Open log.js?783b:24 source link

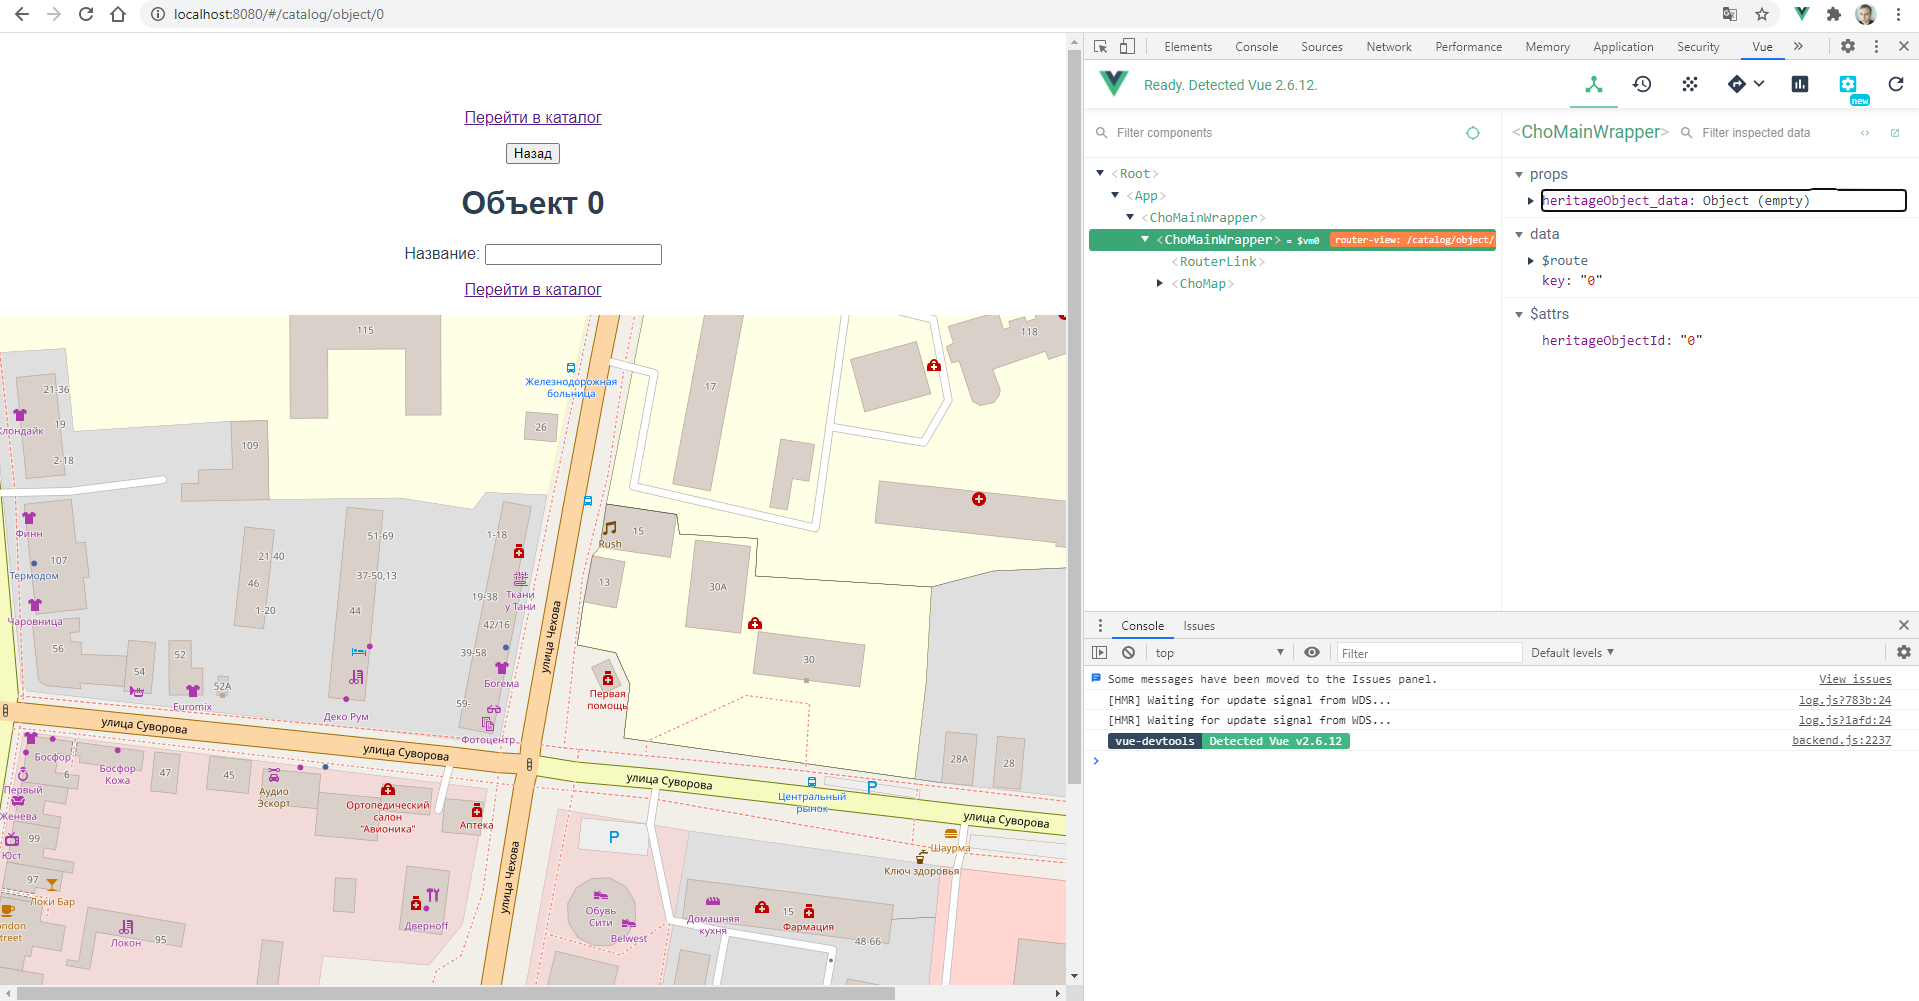[1845, 700]
